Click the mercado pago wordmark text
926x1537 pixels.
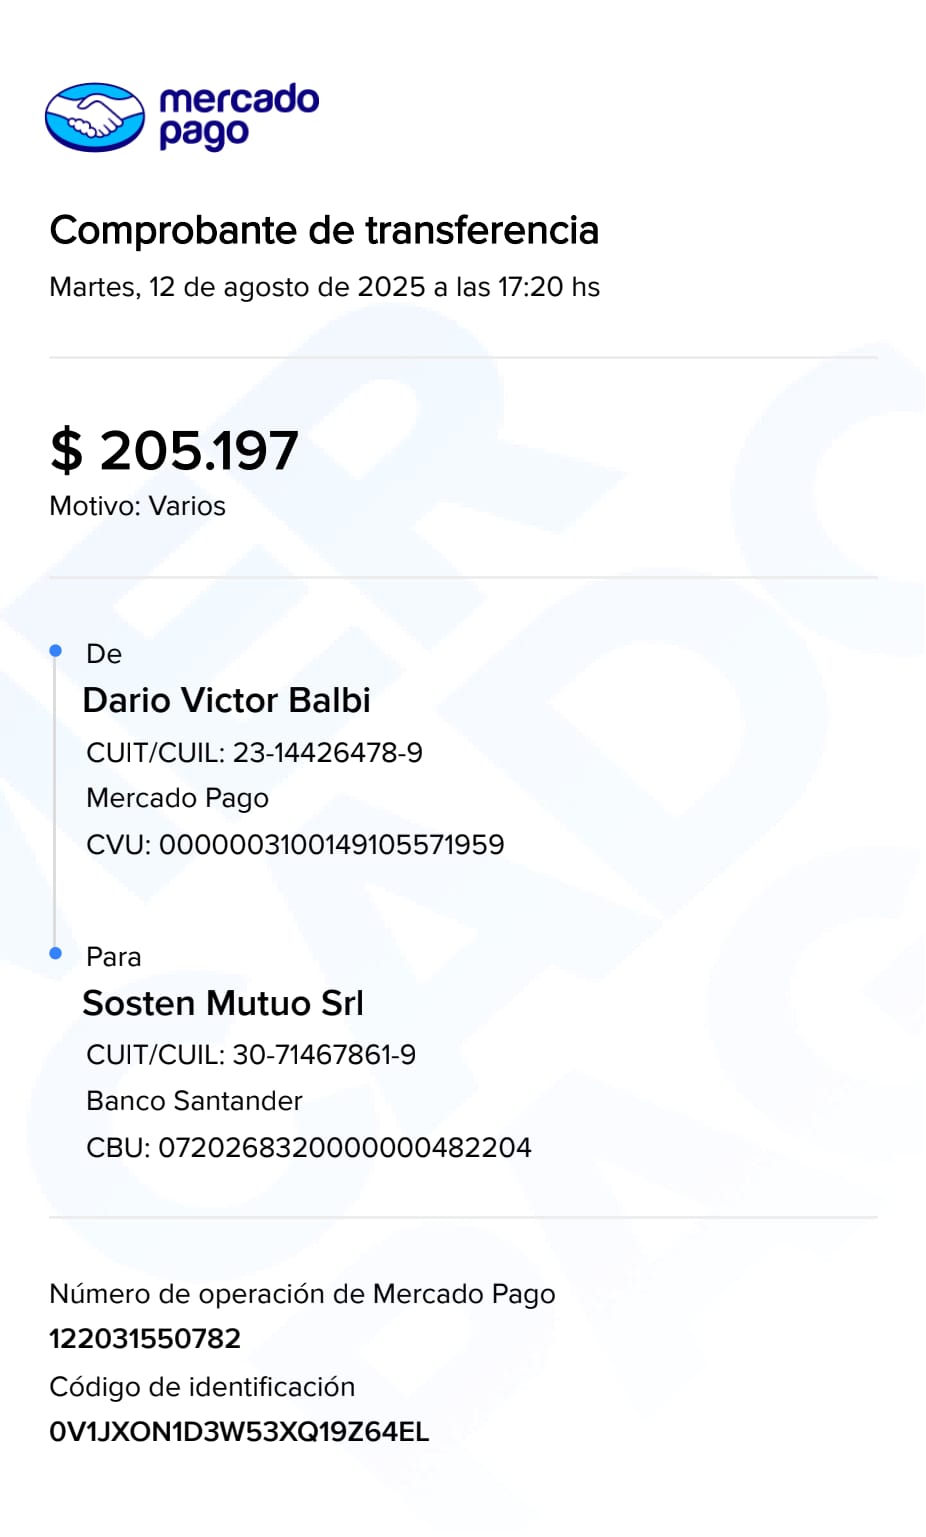pos(238,116)
